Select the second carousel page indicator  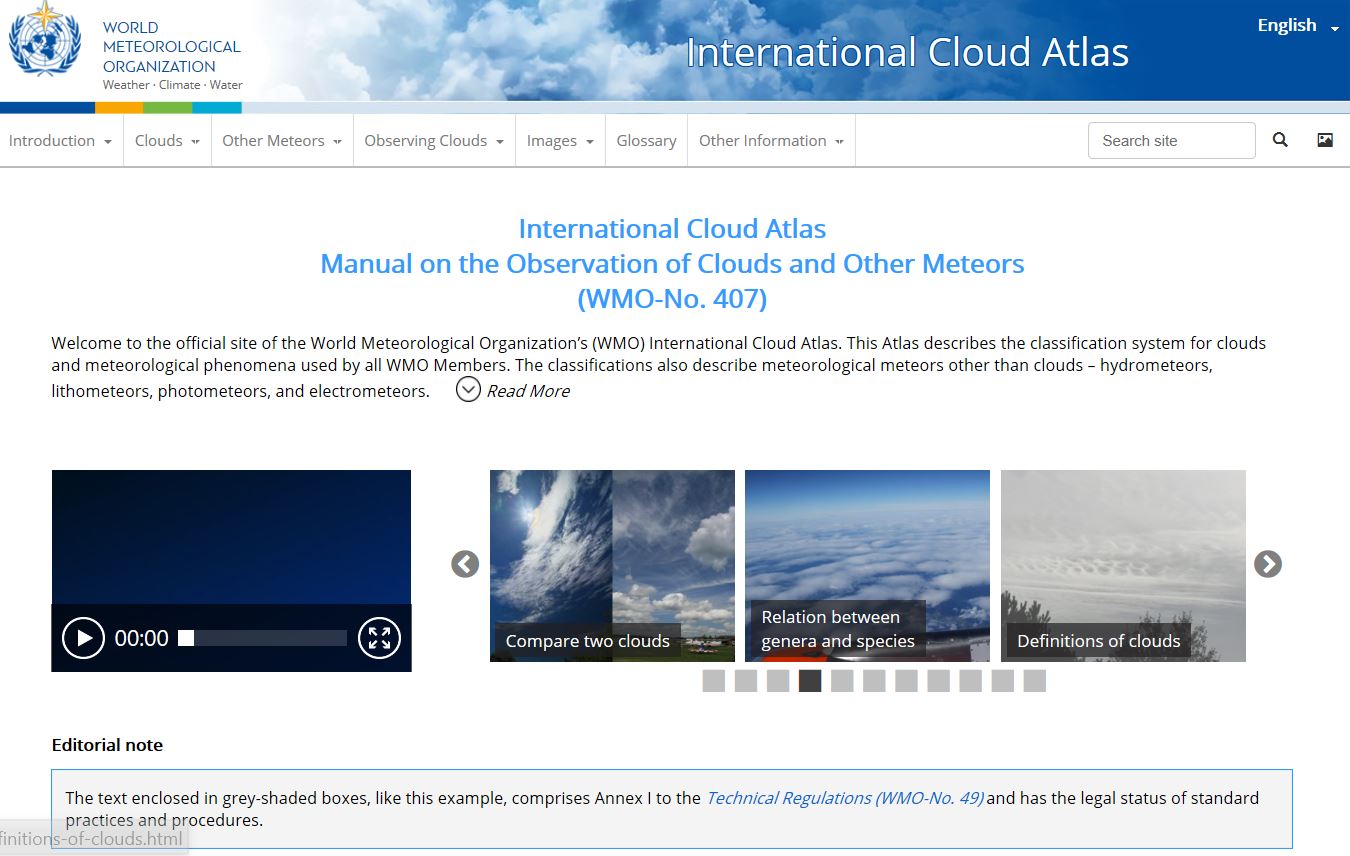[x=746, y=681]
